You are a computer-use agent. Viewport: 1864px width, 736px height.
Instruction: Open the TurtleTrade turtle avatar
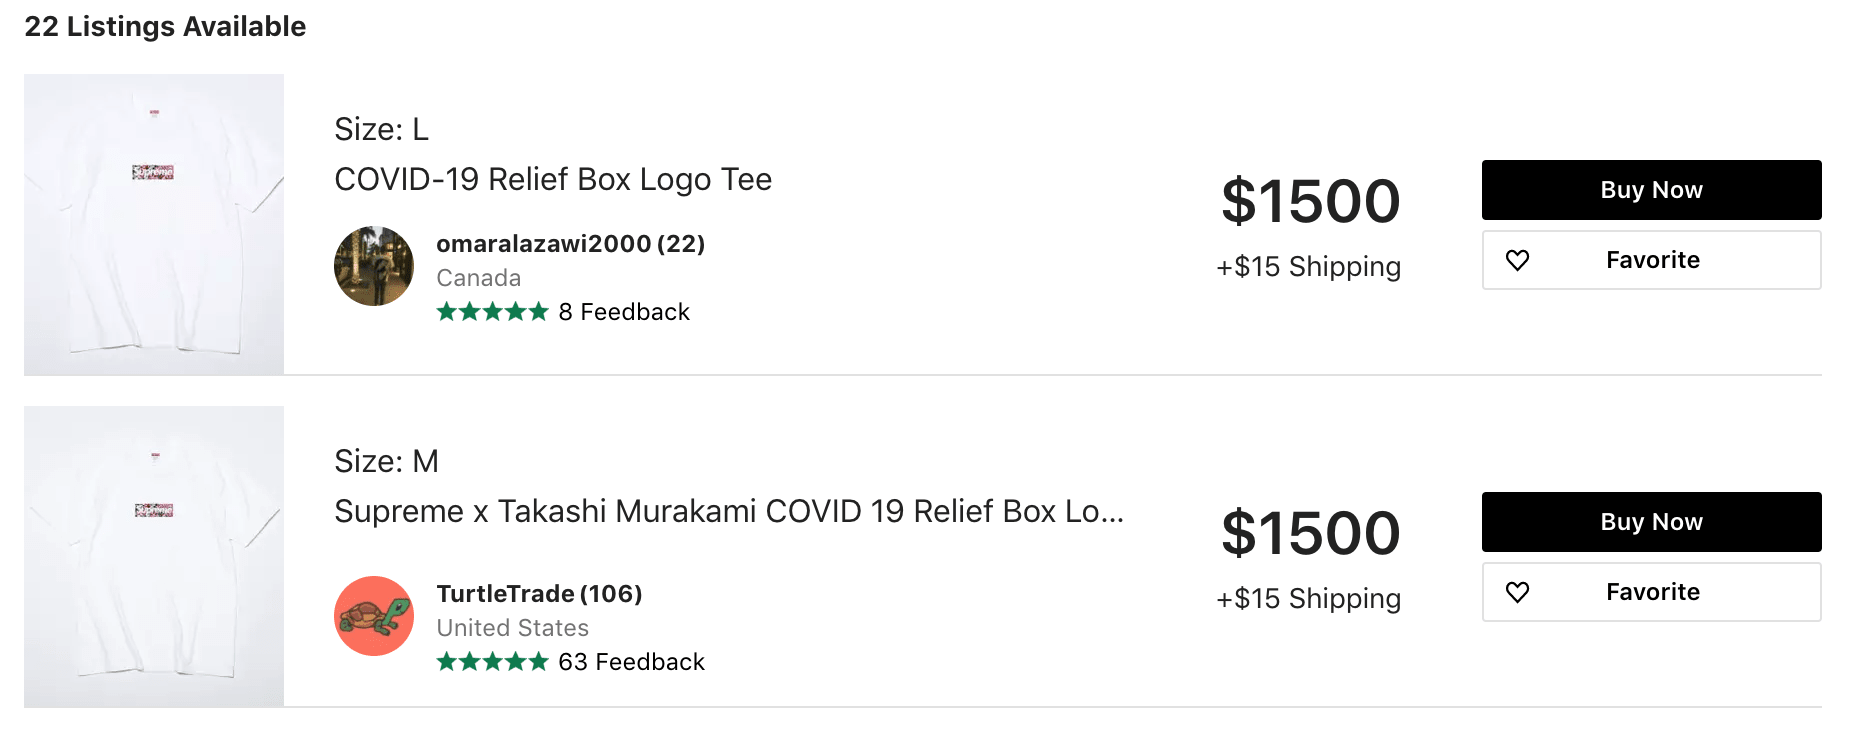pos(374,616)
